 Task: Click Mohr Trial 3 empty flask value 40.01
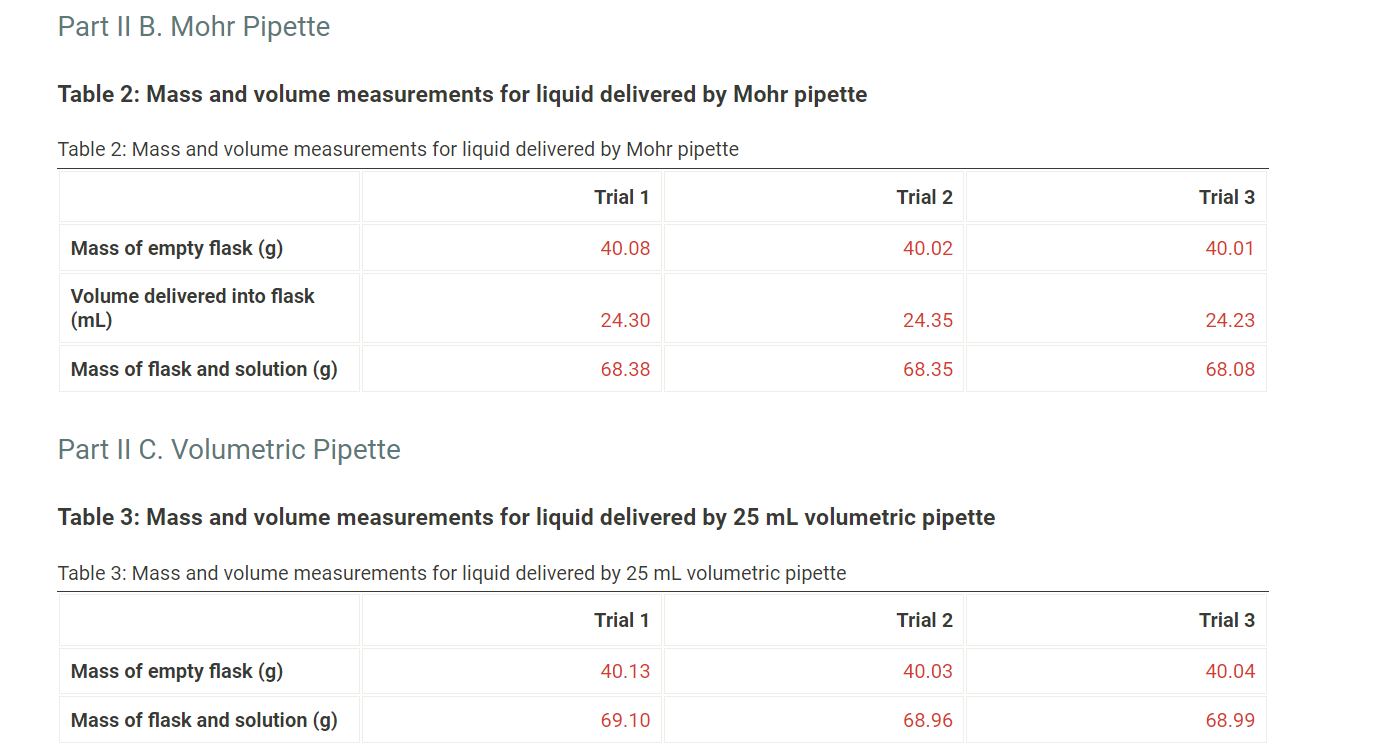click(1230, 248)
